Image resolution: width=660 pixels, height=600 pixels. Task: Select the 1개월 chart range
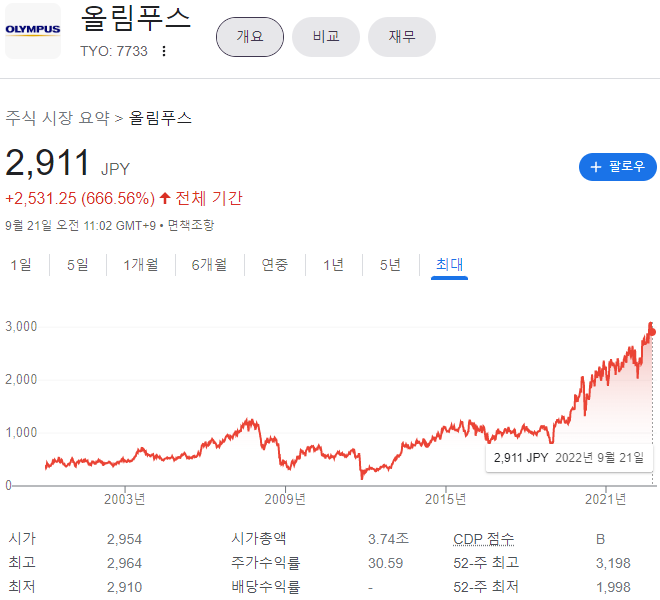coord(141,265)
